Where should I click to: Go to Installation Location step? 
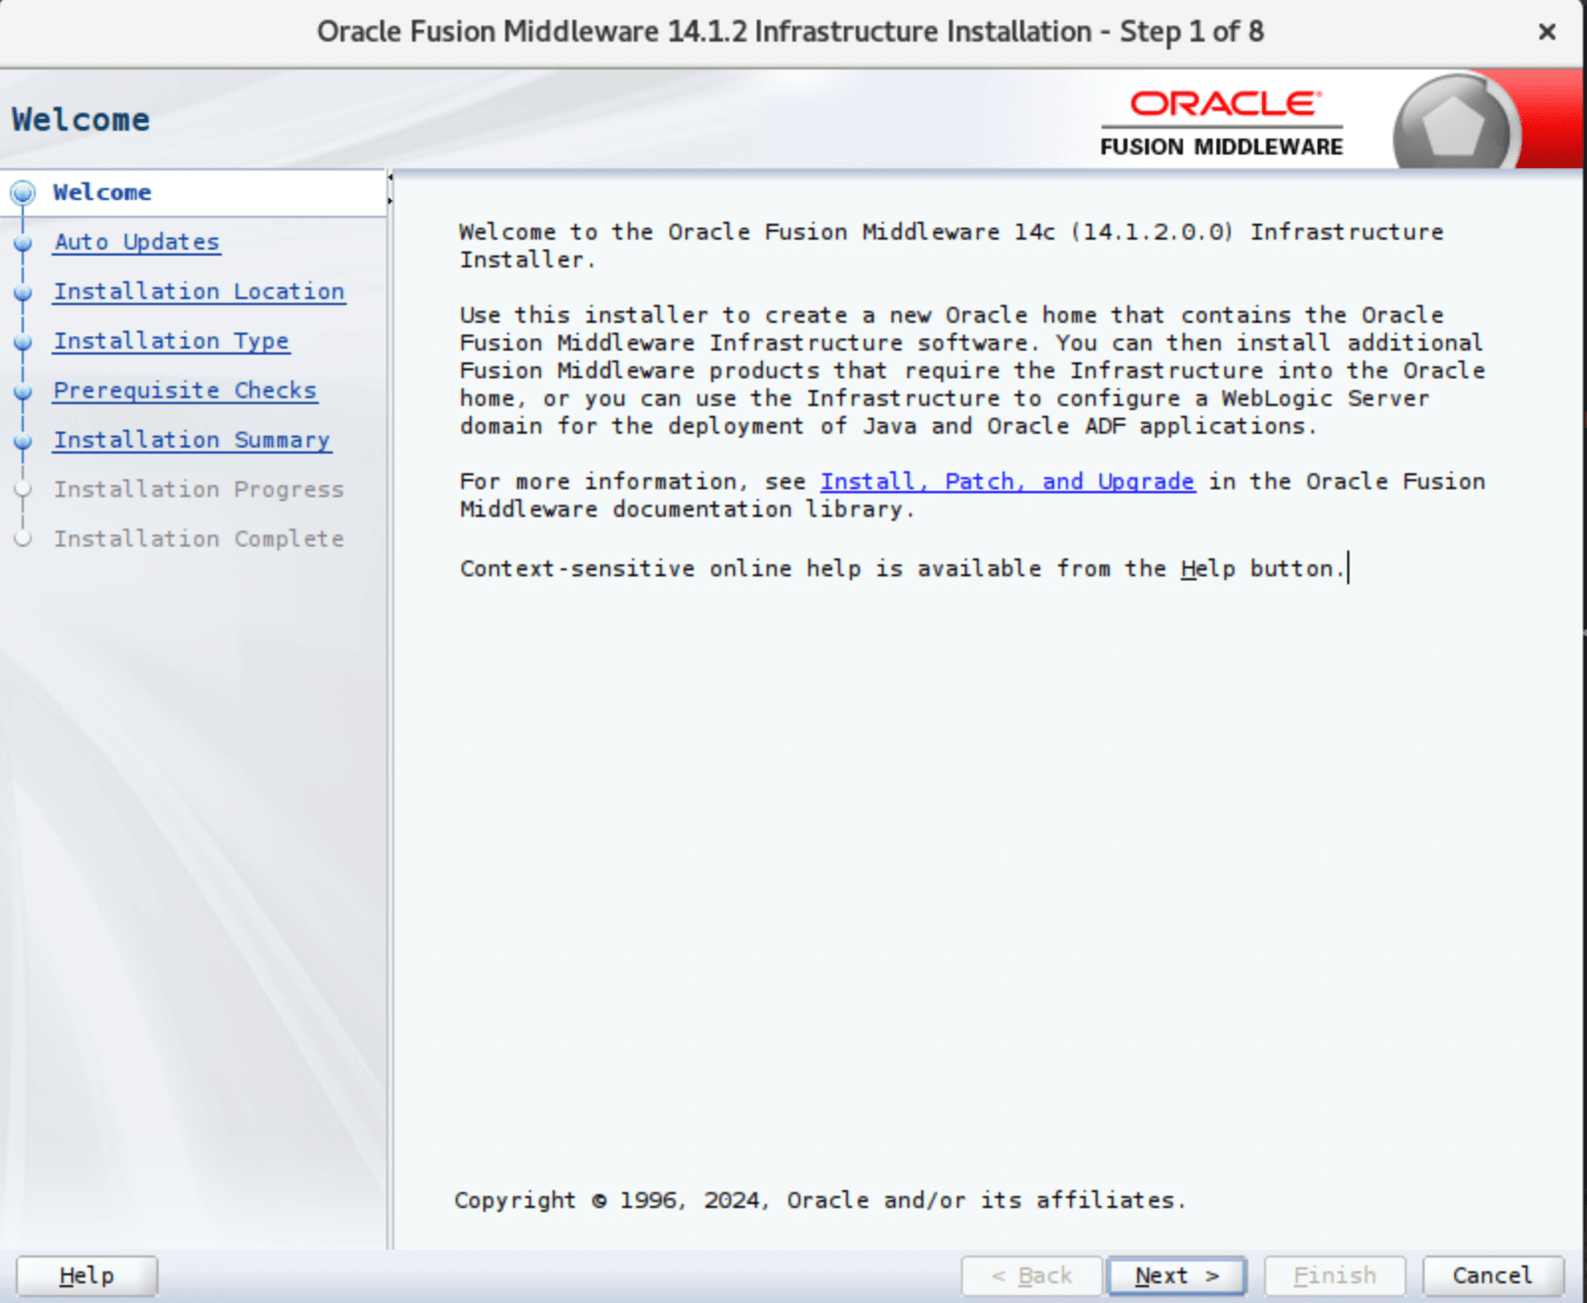click(x=199, y=291)
